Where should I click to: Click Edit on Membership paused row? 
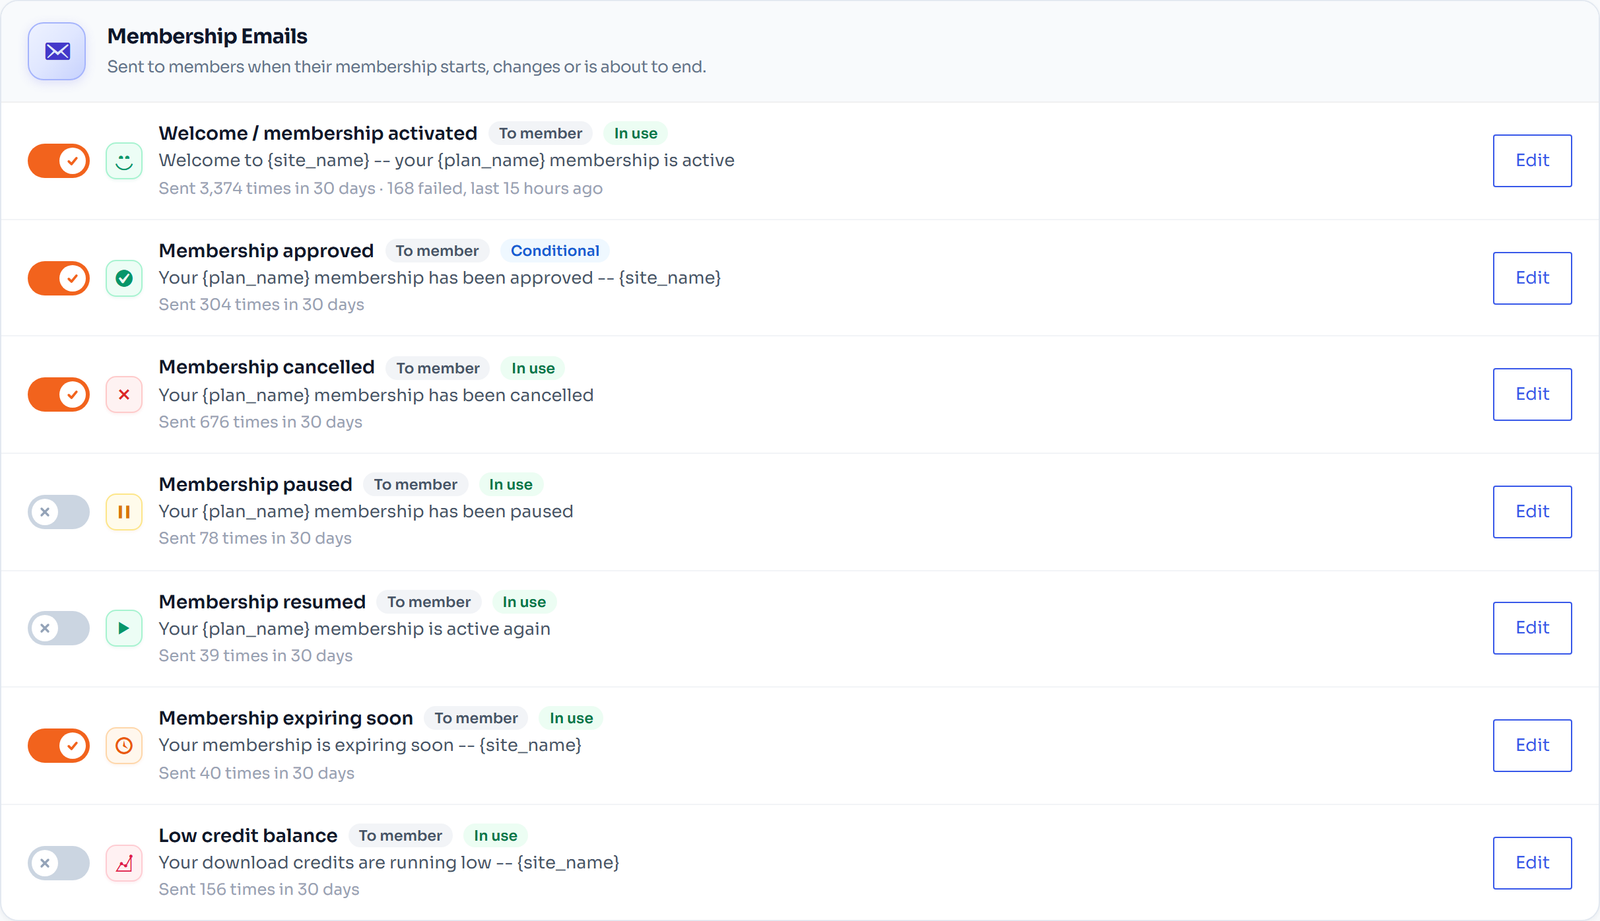click(x=1532, y=512)
